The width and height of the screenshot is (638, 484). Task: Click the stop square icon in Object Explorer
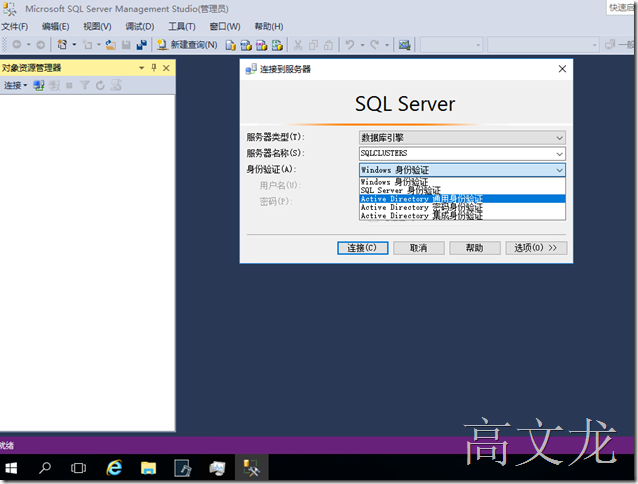point(70,85)
